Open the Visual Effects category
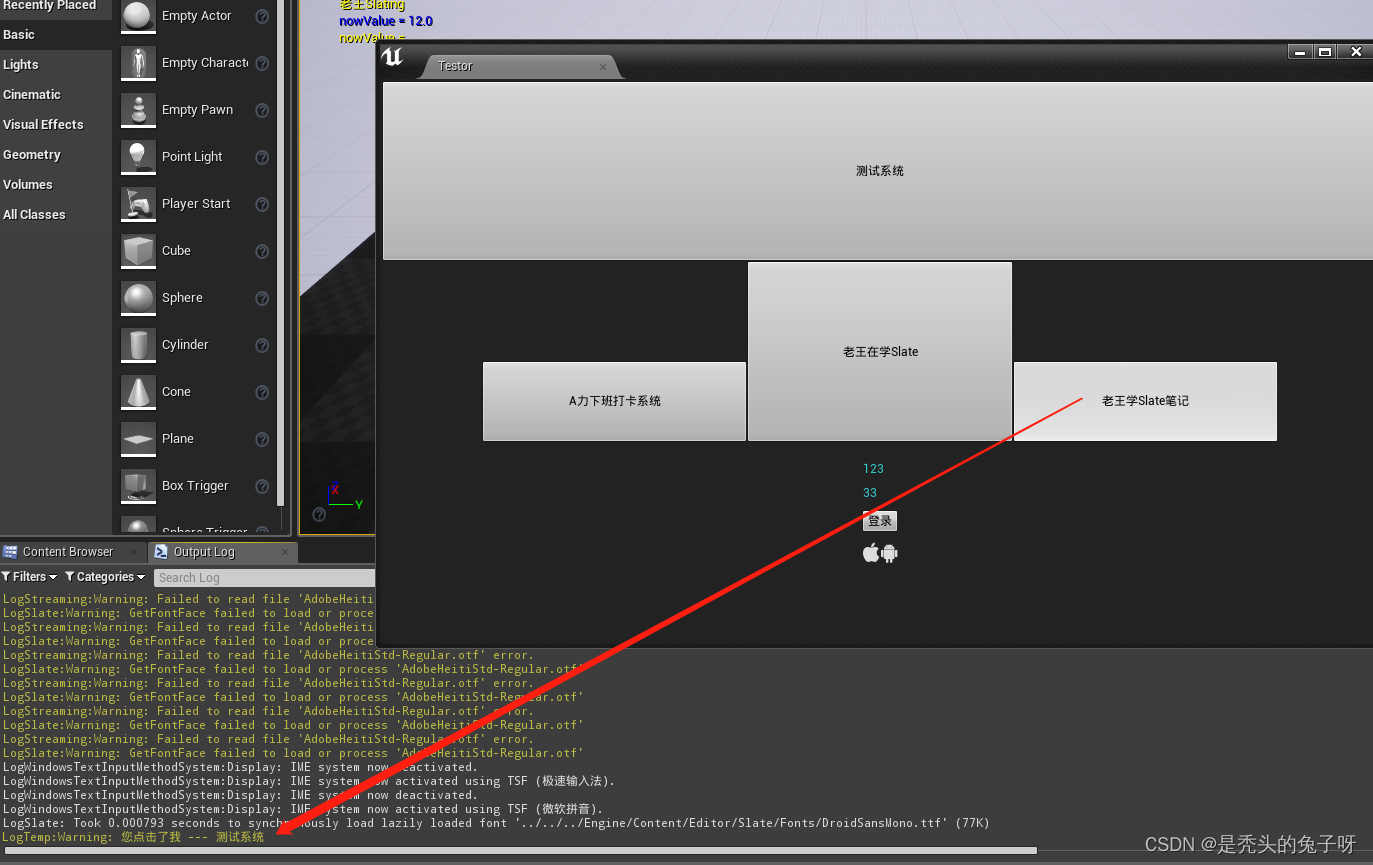The height and width of the screenshot is (865, 1373). (x=55, y=125)
